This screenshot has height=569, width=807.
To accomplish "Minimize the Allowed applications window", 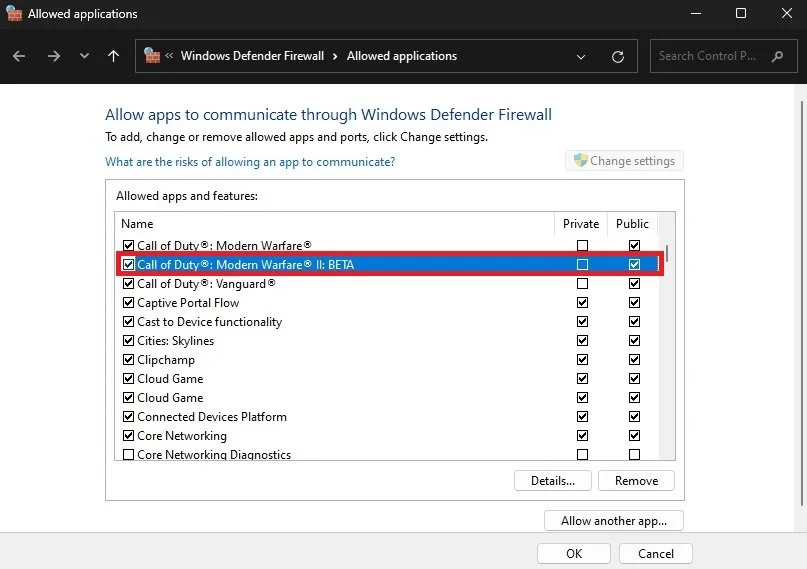I will [696, 13].
